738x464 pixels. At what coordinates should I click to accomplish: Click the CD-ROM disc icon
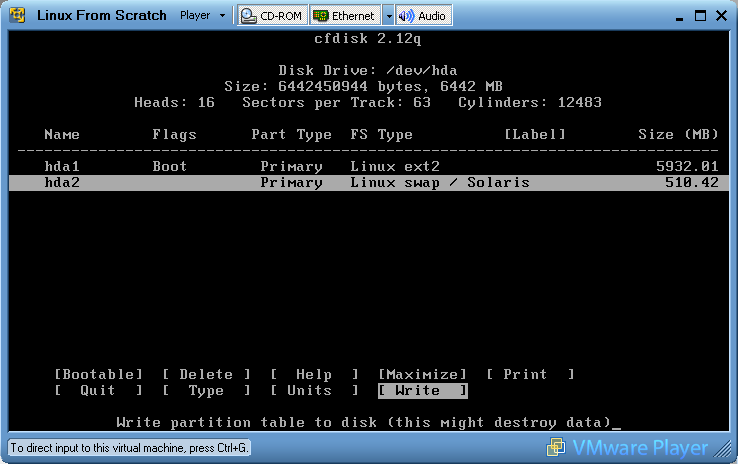pyautogui.click(x=248, y=16)
